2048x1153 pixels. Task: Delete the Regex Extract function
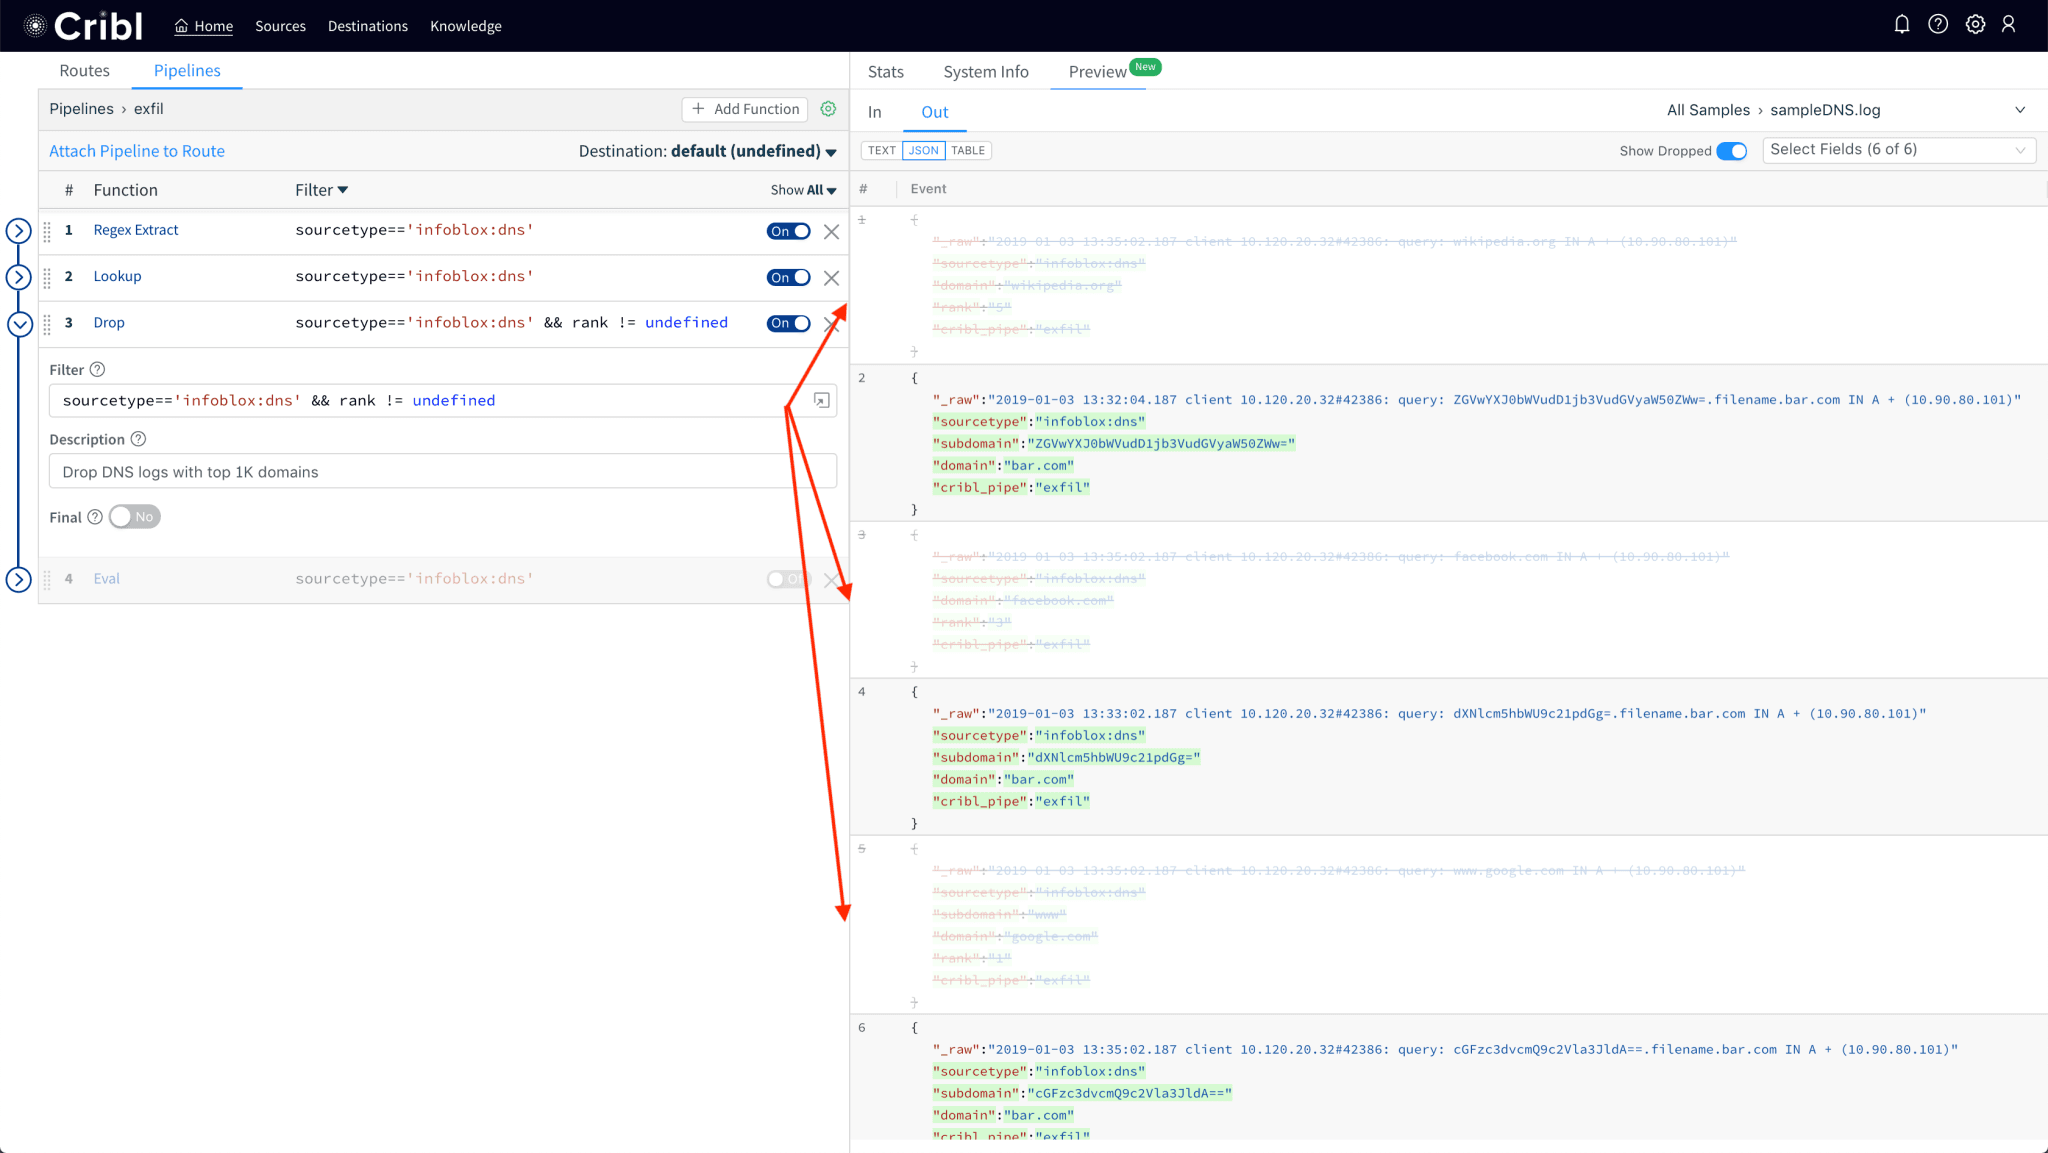point(831,232)
